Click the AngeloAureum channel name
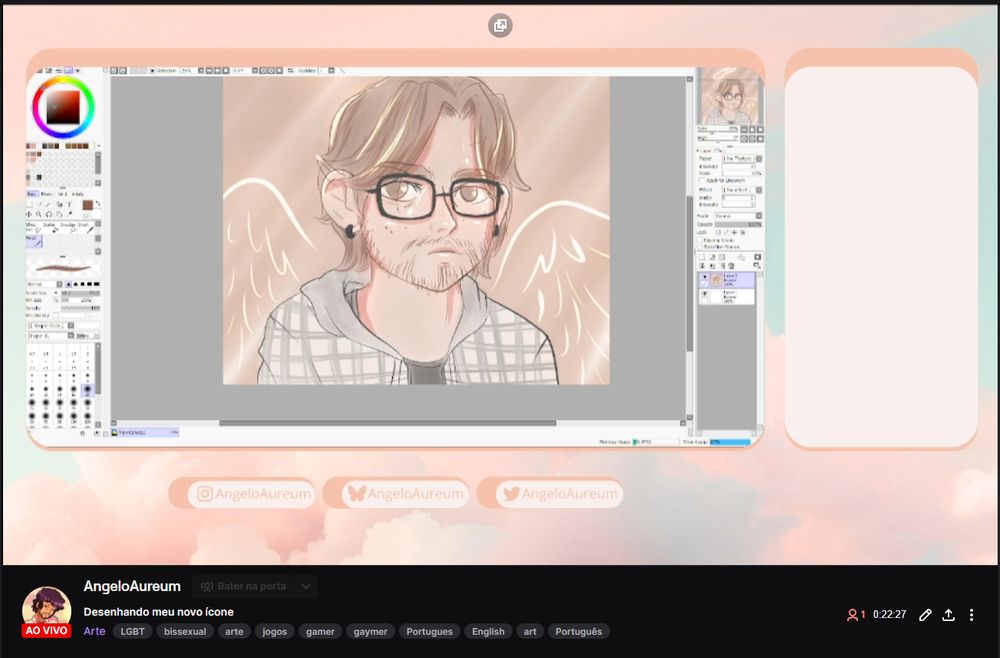Viewport: 1000px width, 658px height. coord(132,586)
